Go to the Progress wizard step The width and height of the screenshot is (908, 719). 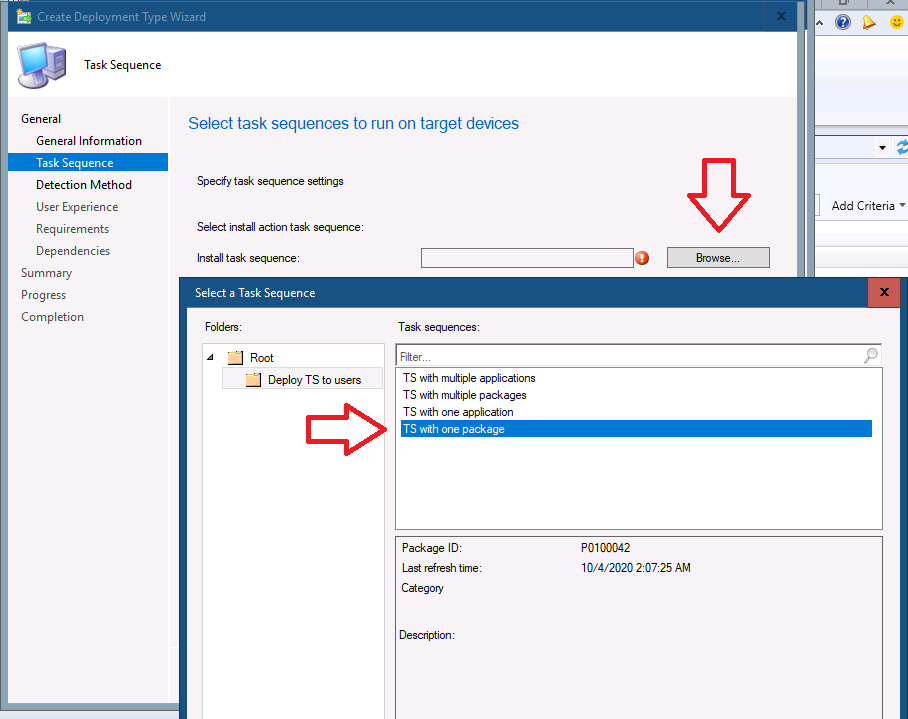pos(43,295)
